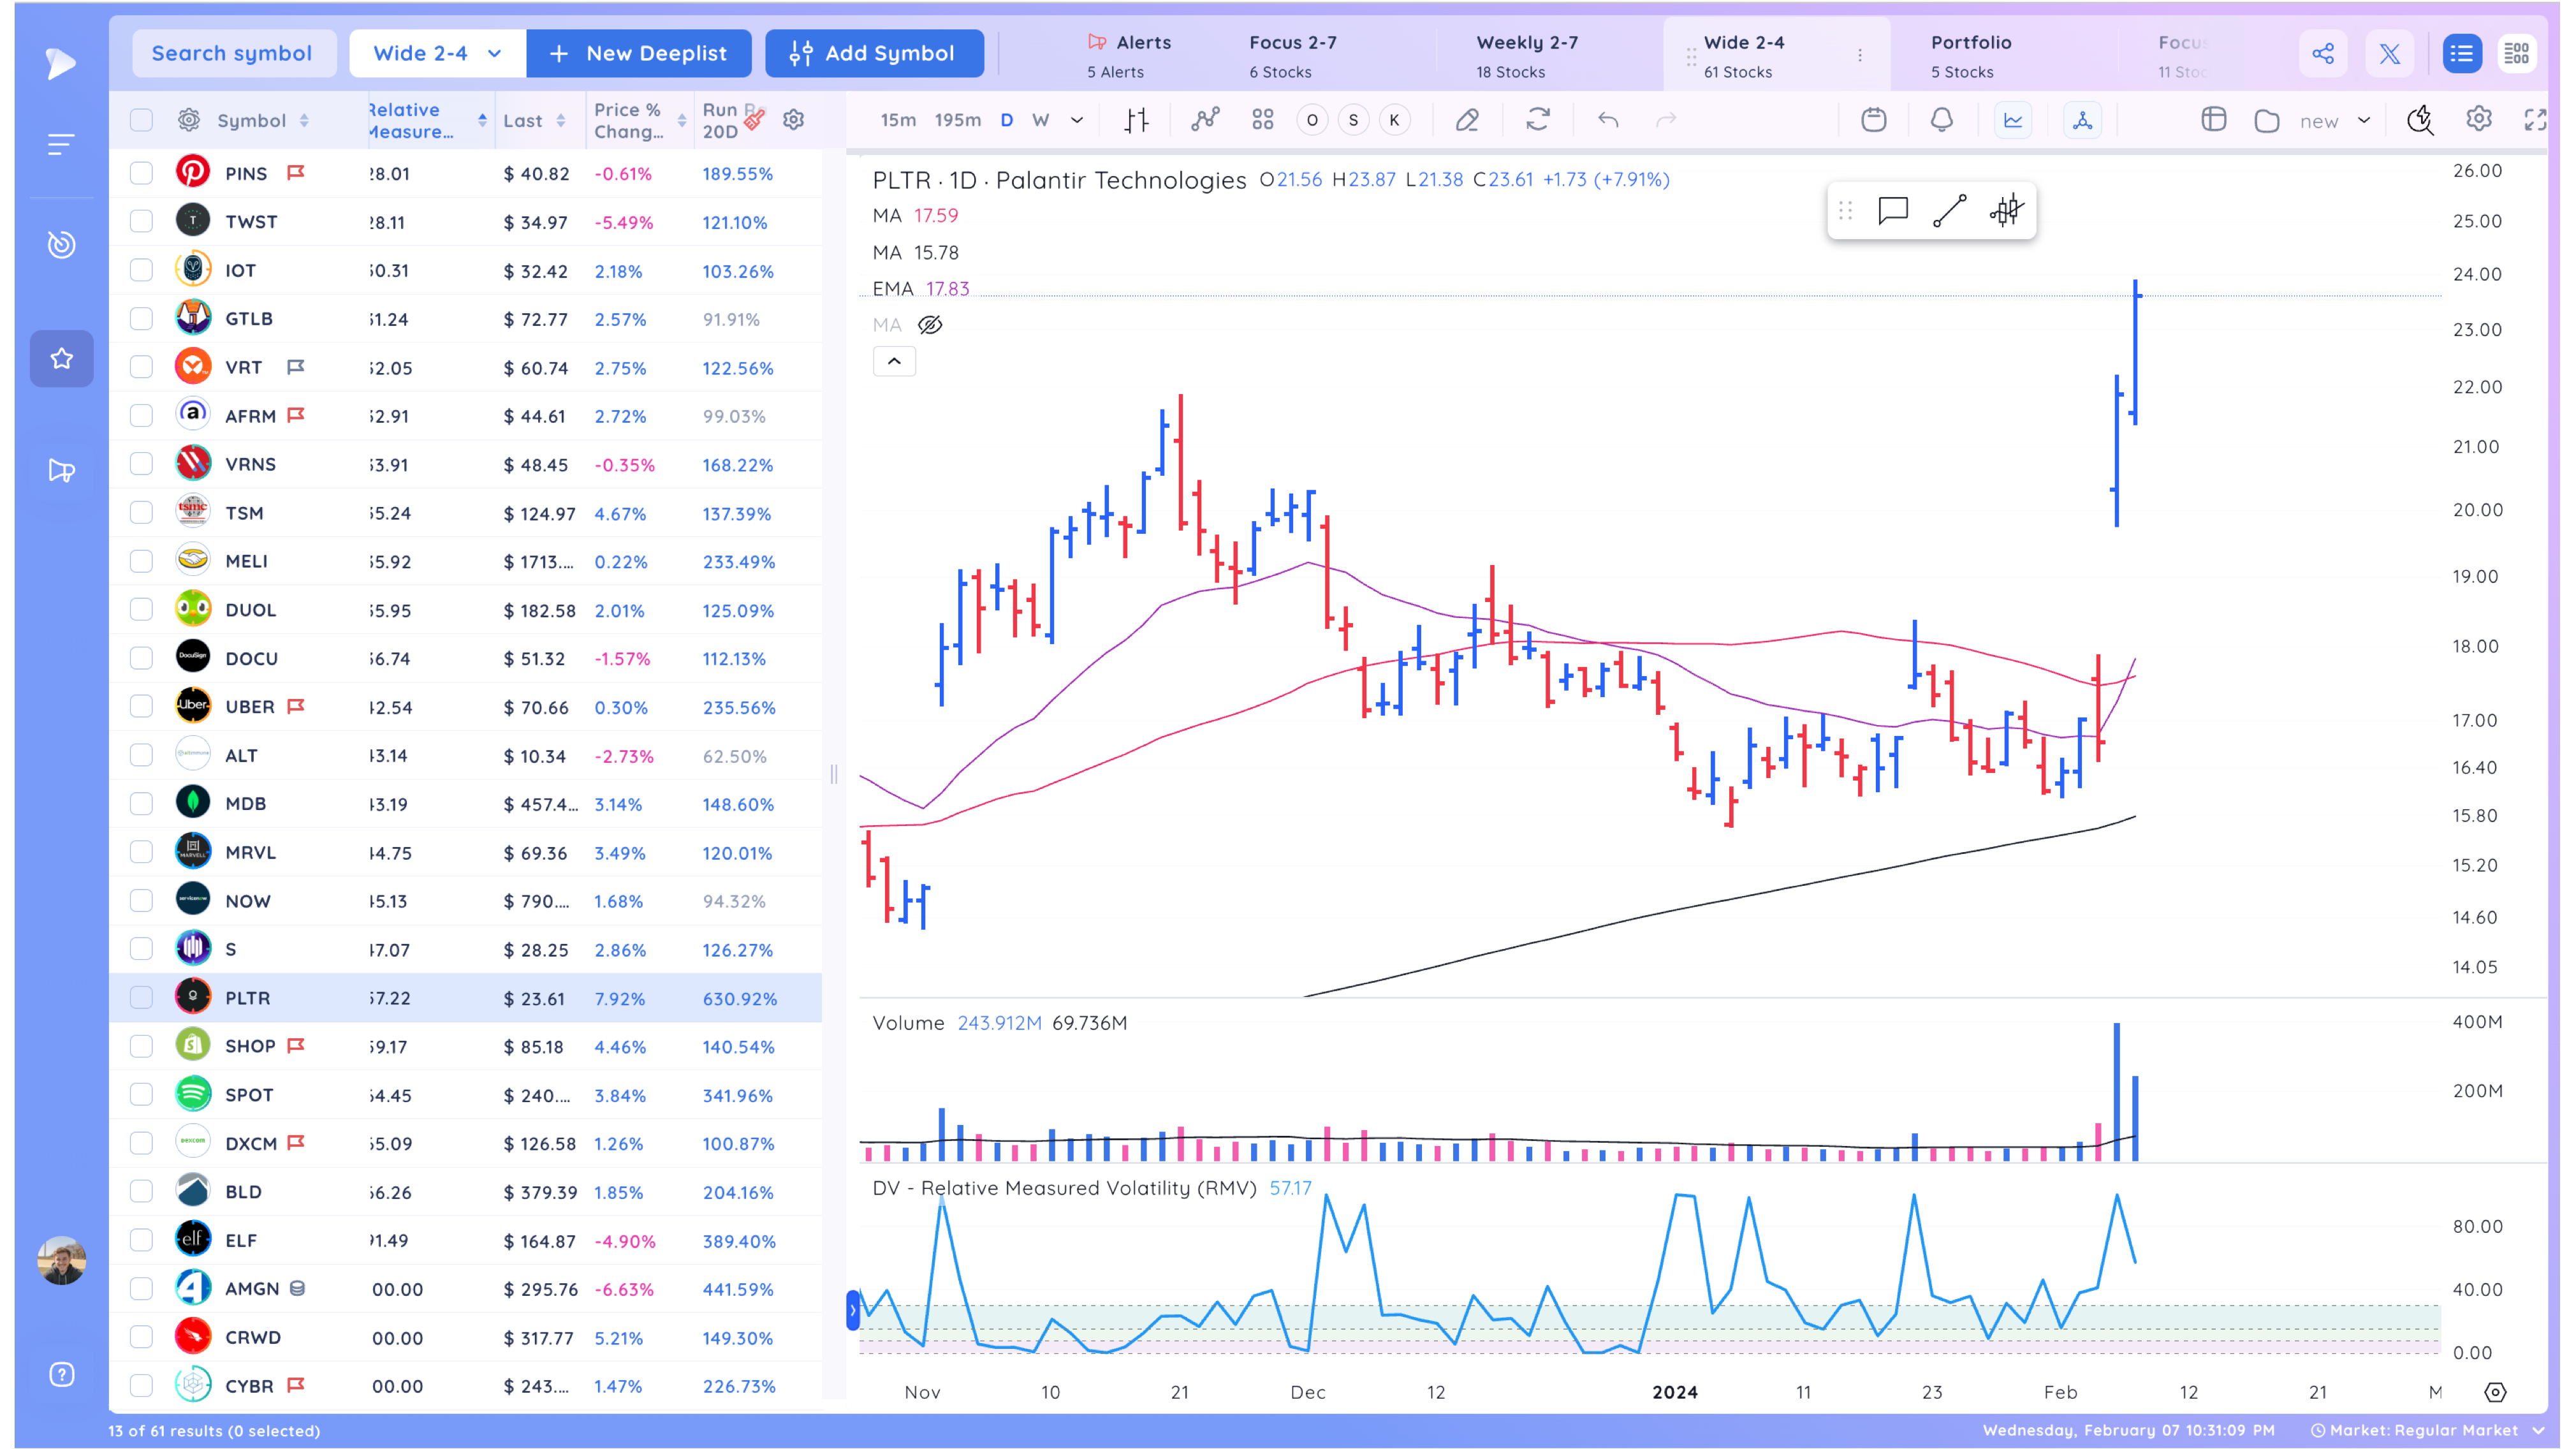Toggle the O overlay circle button

pos(1312,120)
